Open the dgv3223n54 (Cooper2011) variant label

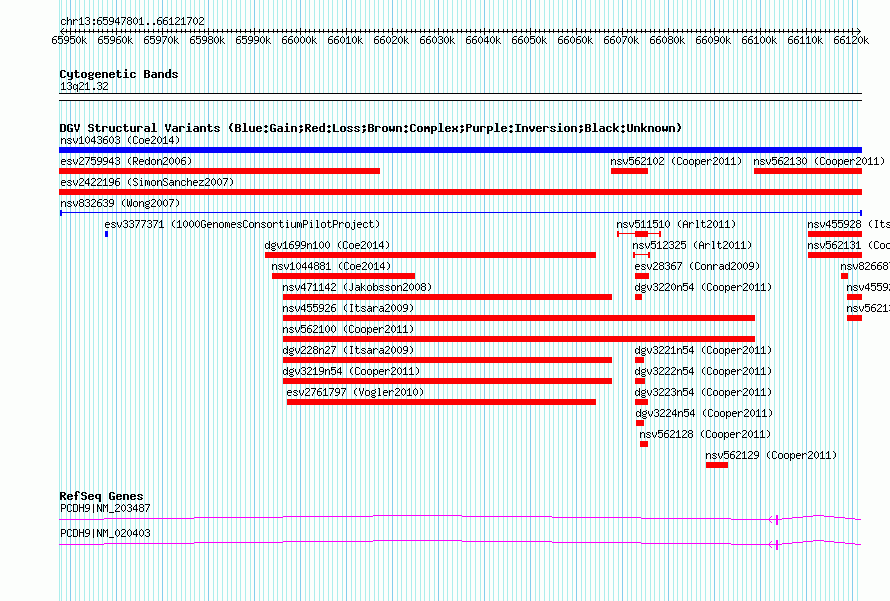click(703, 392)
